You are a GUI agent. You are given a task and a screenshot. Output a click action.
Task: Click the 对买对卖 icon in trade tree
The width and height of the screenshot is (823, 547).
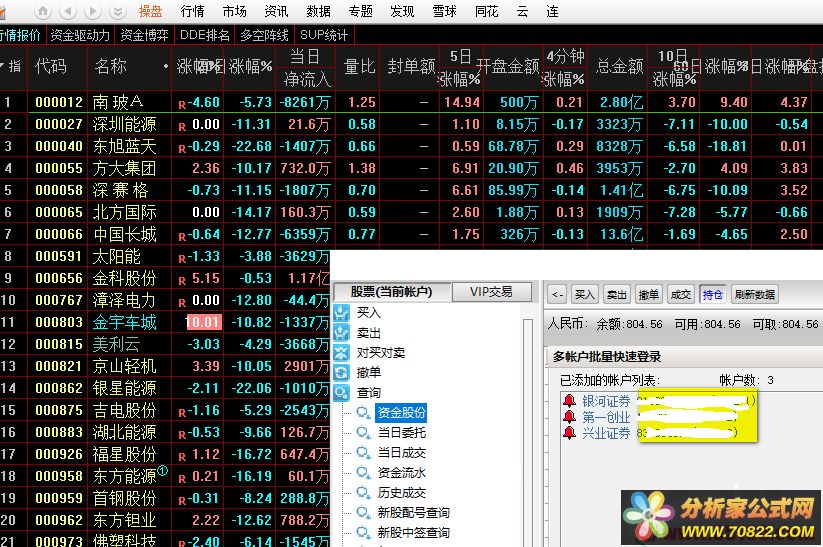tap(342, 352)
